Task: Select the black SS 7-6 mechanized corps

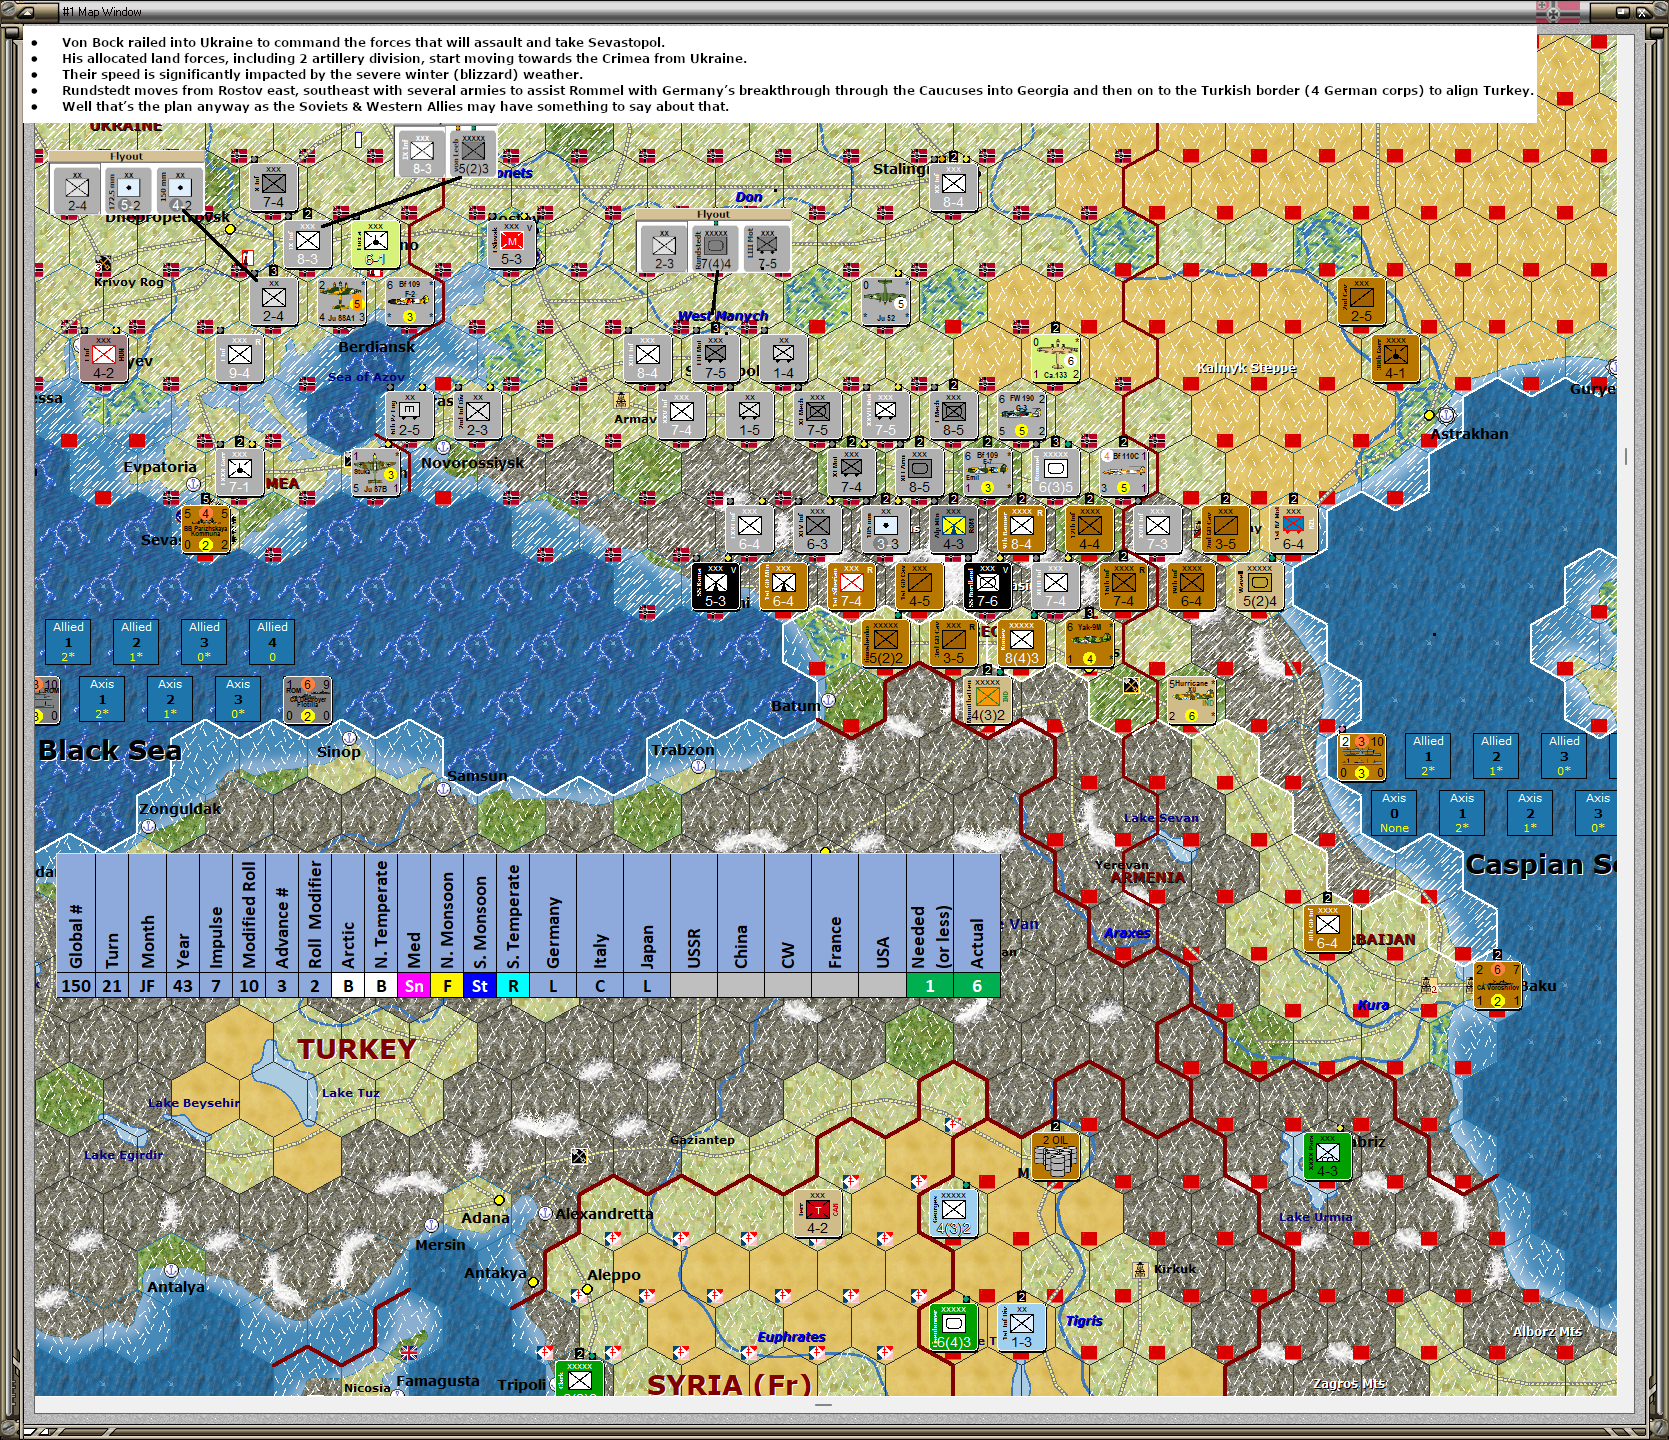Action: tap(987, 587)
